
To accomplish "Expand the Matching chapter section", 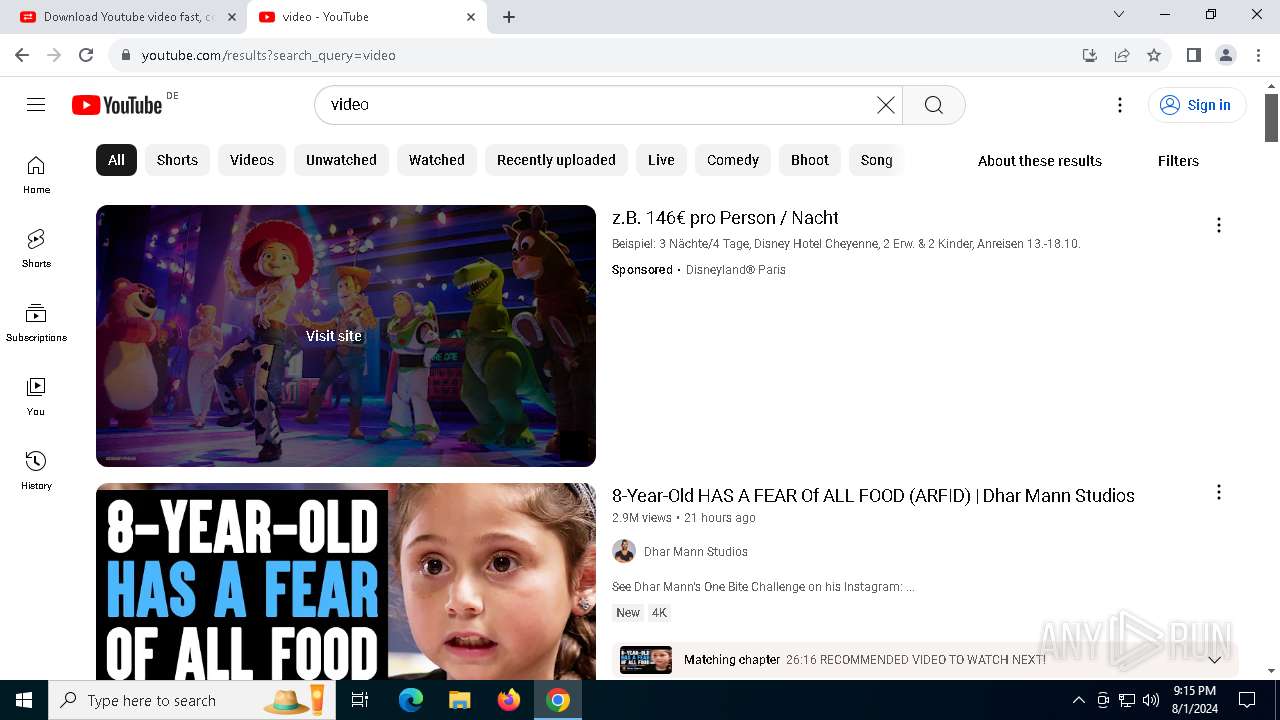I will click(1215, 660).
